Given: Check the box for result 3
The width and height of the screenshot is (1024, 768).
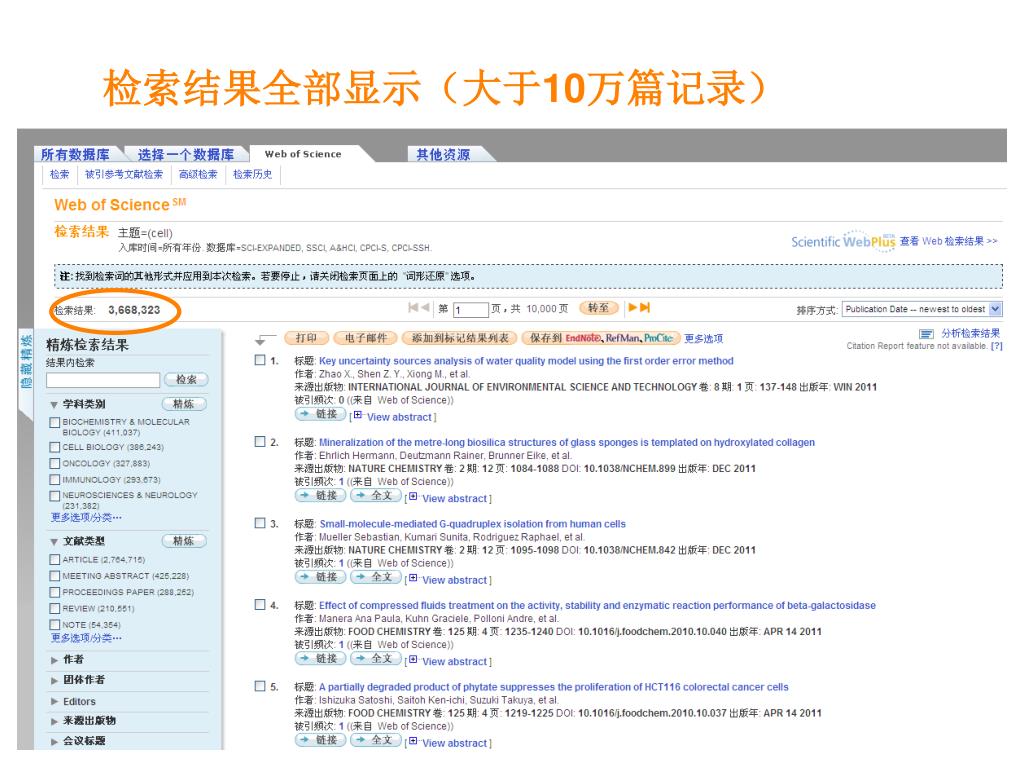Looking at the screenshot, I should click(x=260, y=523).
